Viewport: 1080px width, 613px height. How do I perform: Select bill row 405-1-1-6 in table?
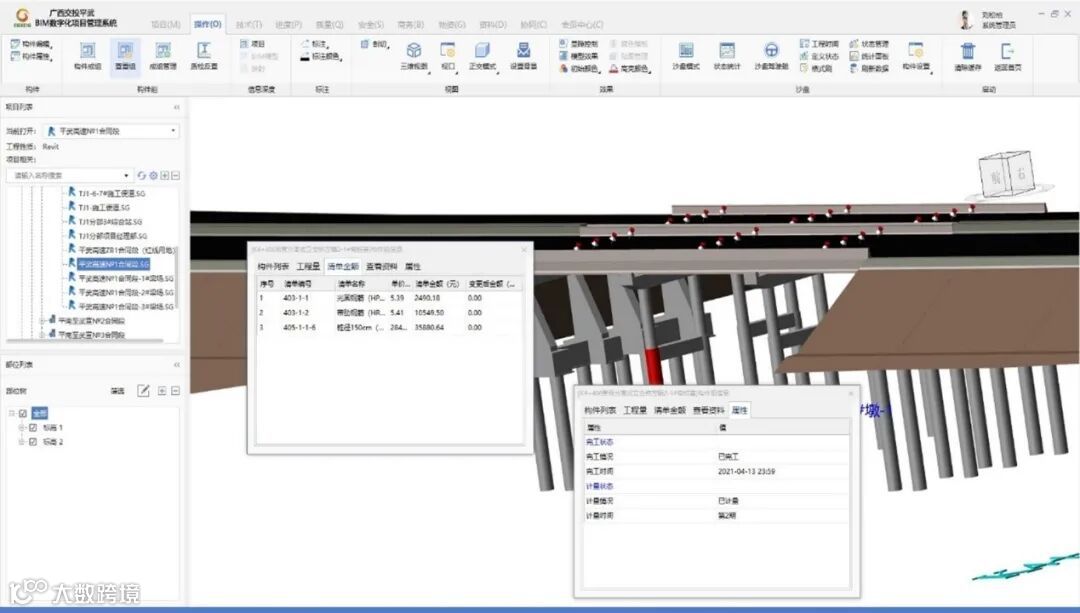pos(389,327)
